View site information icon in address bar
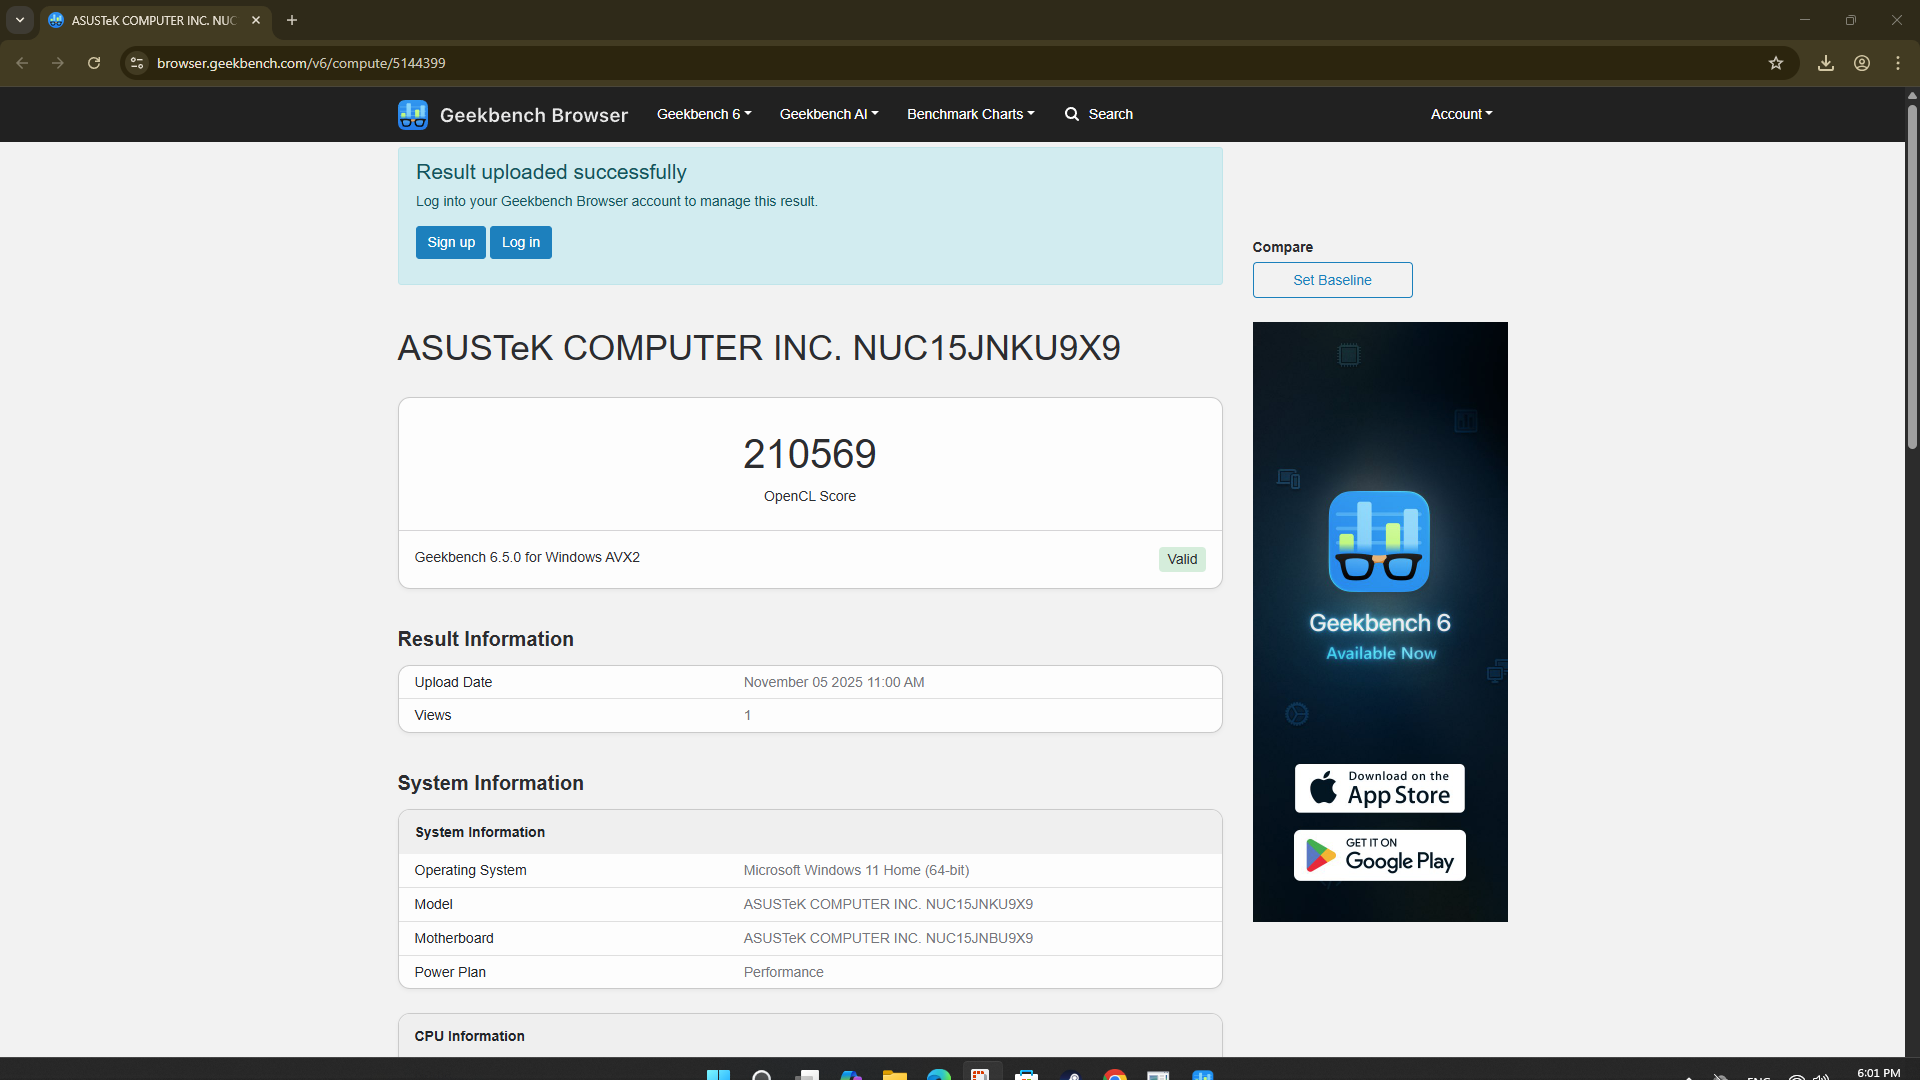 [x=137, y=63]
